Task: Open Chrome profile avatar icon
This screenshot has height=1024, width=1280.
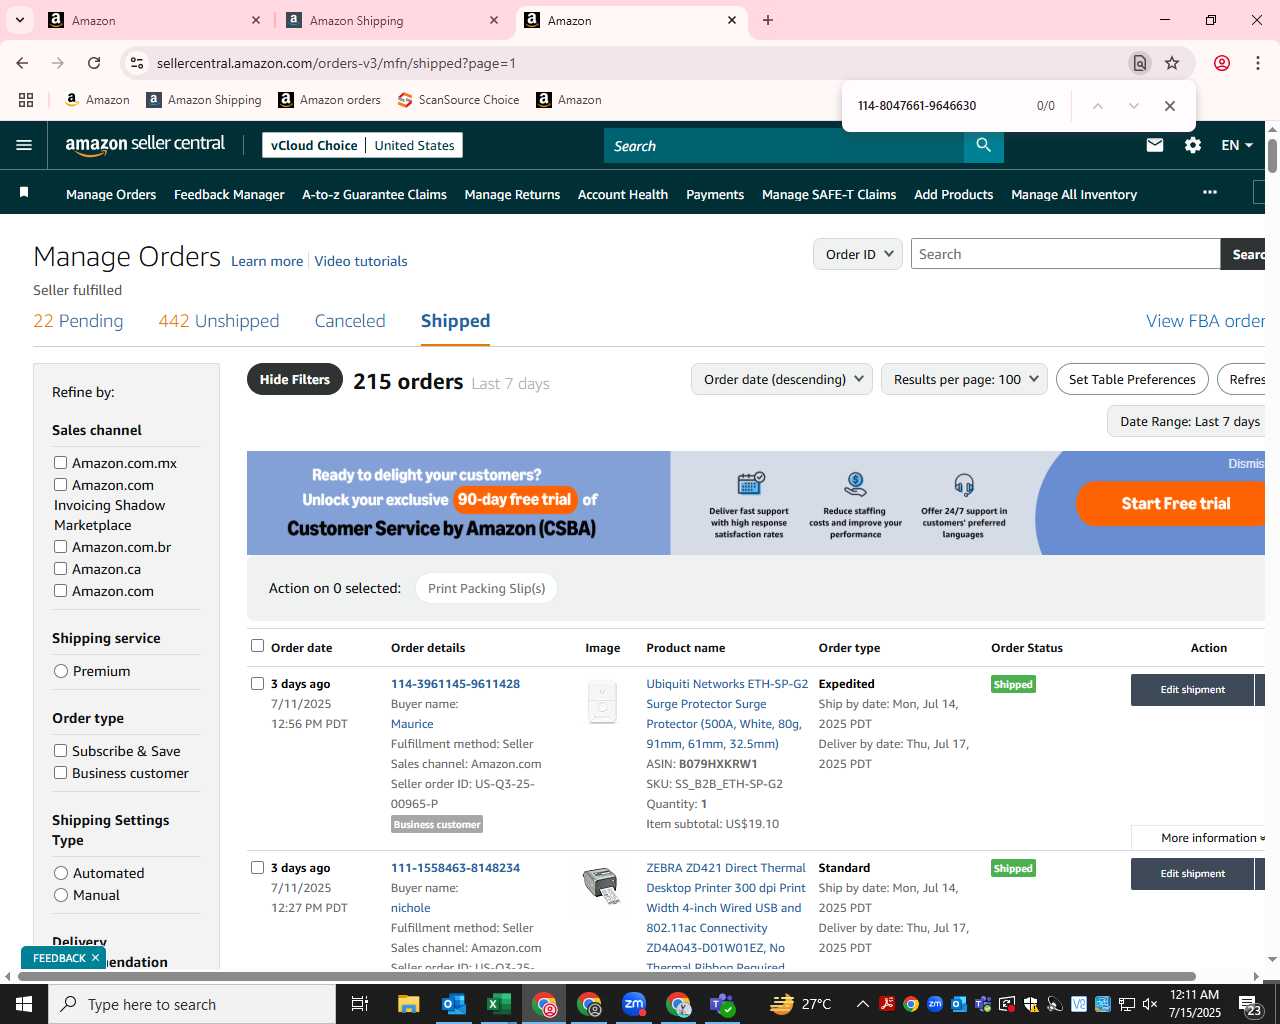Action: point(1222,63)
